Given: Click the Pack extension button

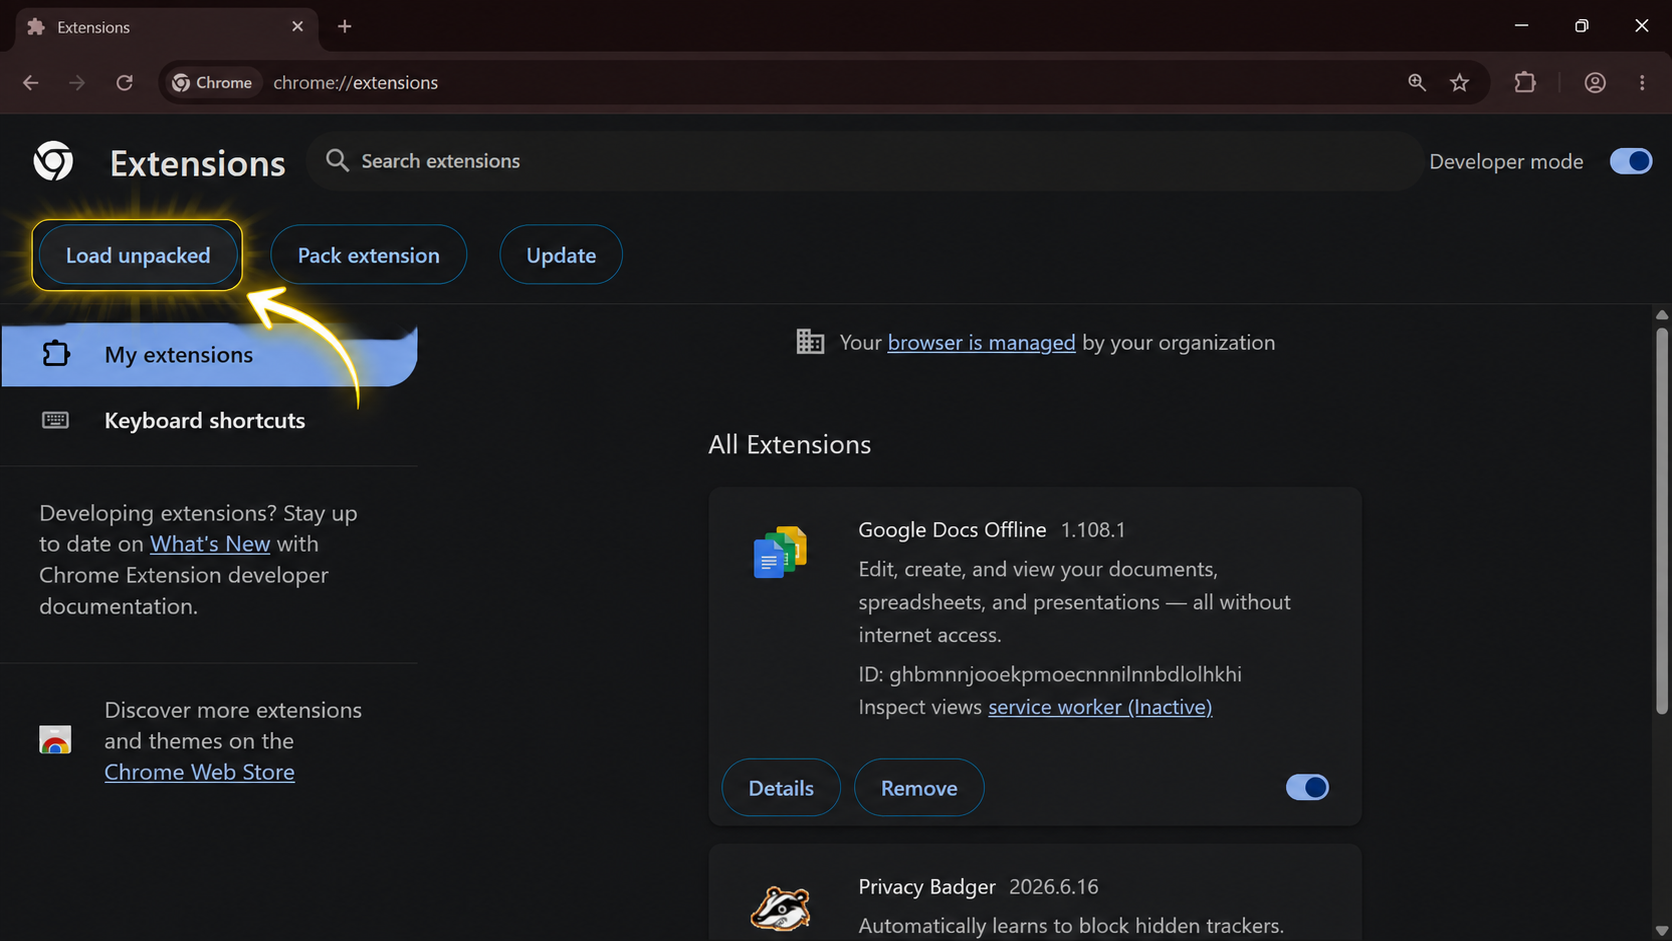Looking at the screenshot, I should [368, 255].
